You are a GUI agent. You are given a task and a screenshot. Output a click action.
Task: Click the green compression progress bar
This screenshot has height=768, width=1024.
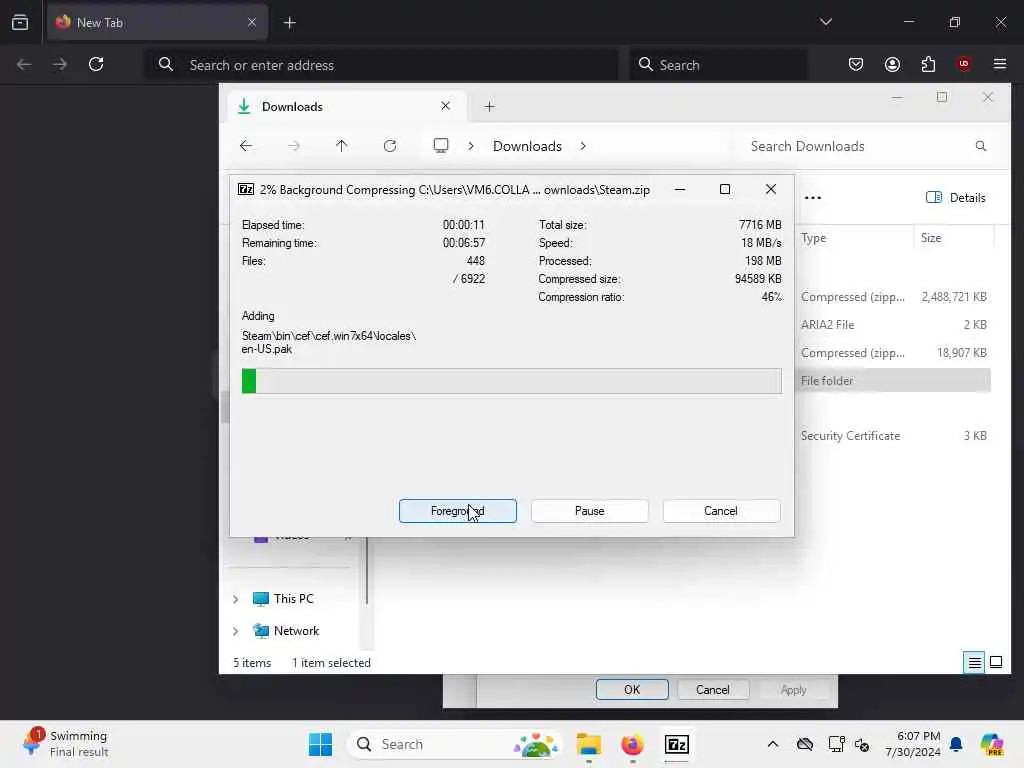[511, 381]
